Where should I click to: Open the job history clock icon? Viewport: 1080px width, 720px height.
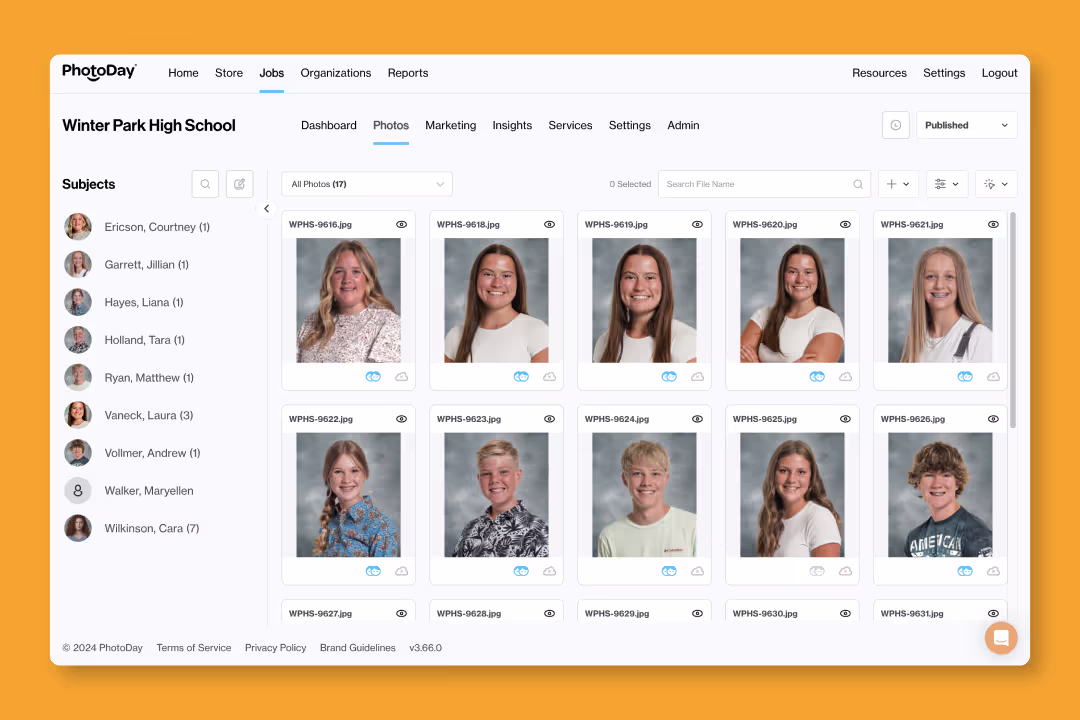pos(895,125)
